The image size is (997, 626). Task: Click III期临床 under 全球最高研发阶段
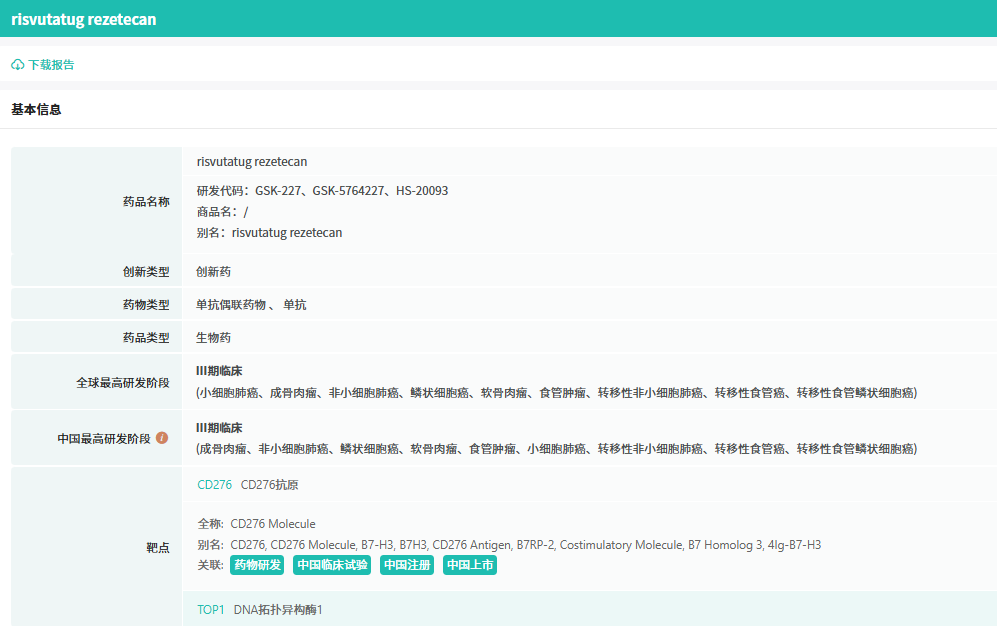(219, 371)
